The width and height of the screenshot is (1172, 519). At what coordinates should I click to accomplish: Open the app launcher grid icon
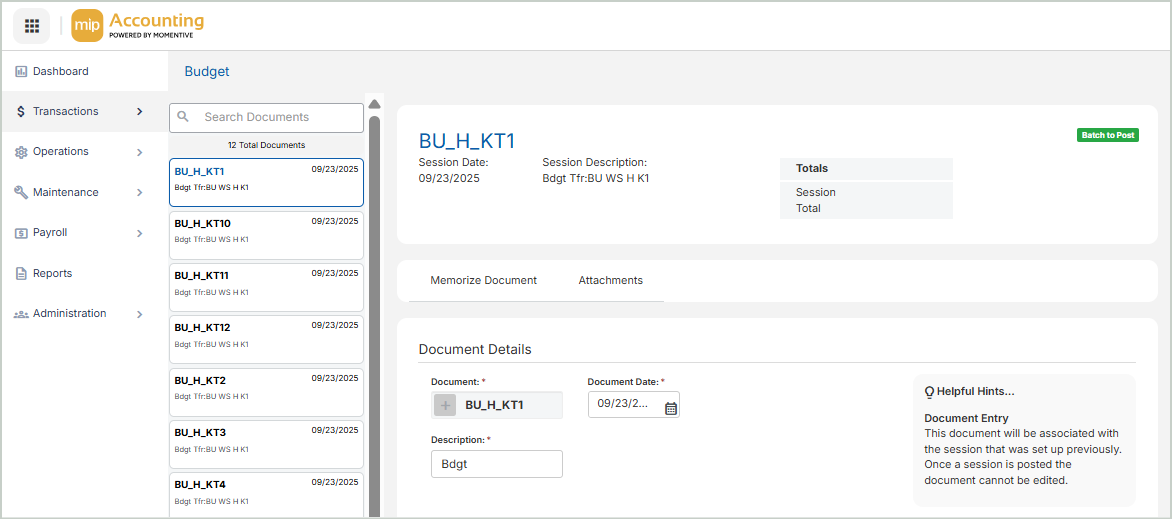pyautogui.click(x=32, y=26)
